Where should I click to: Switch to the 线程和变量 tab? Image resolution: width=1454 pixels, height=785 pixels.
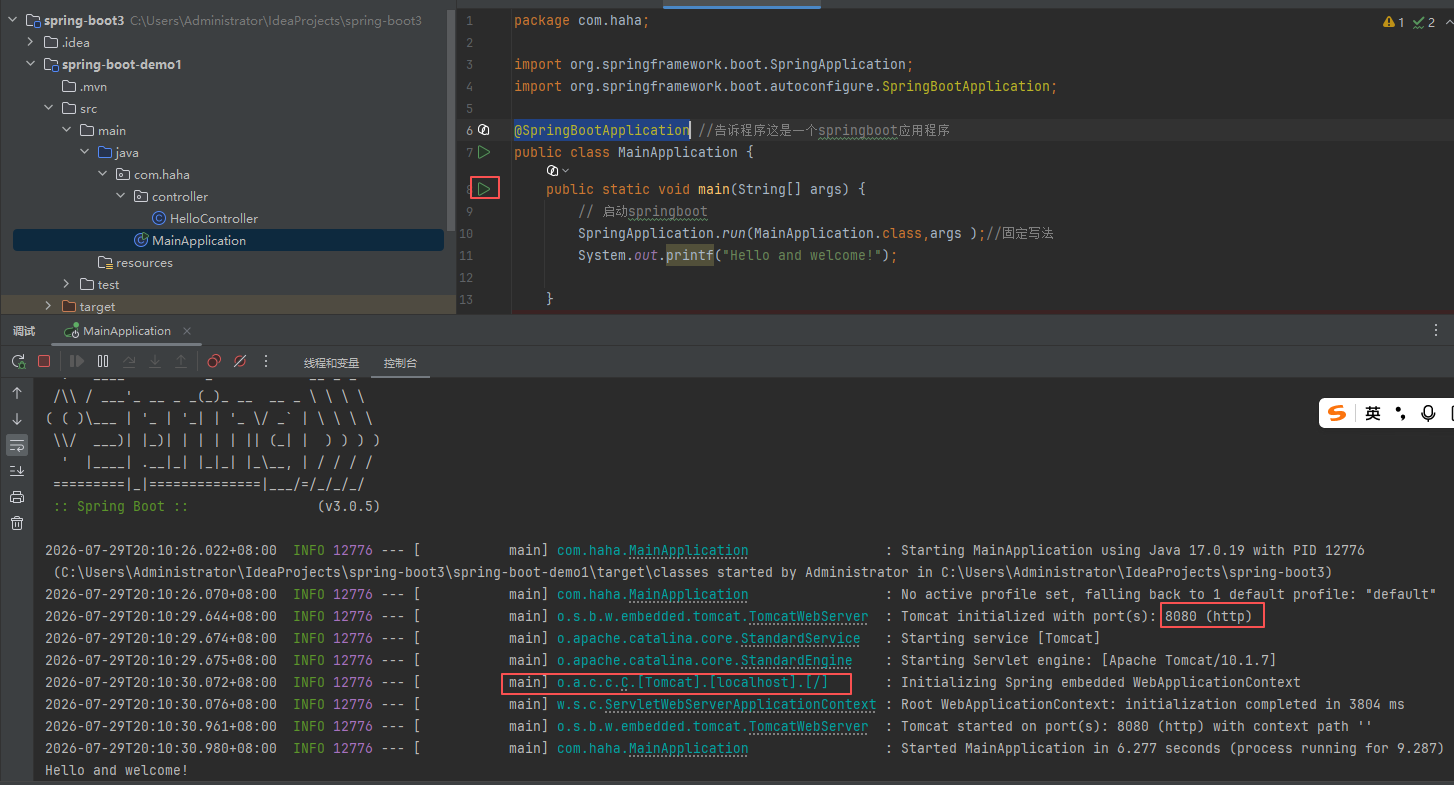(331, 362)
